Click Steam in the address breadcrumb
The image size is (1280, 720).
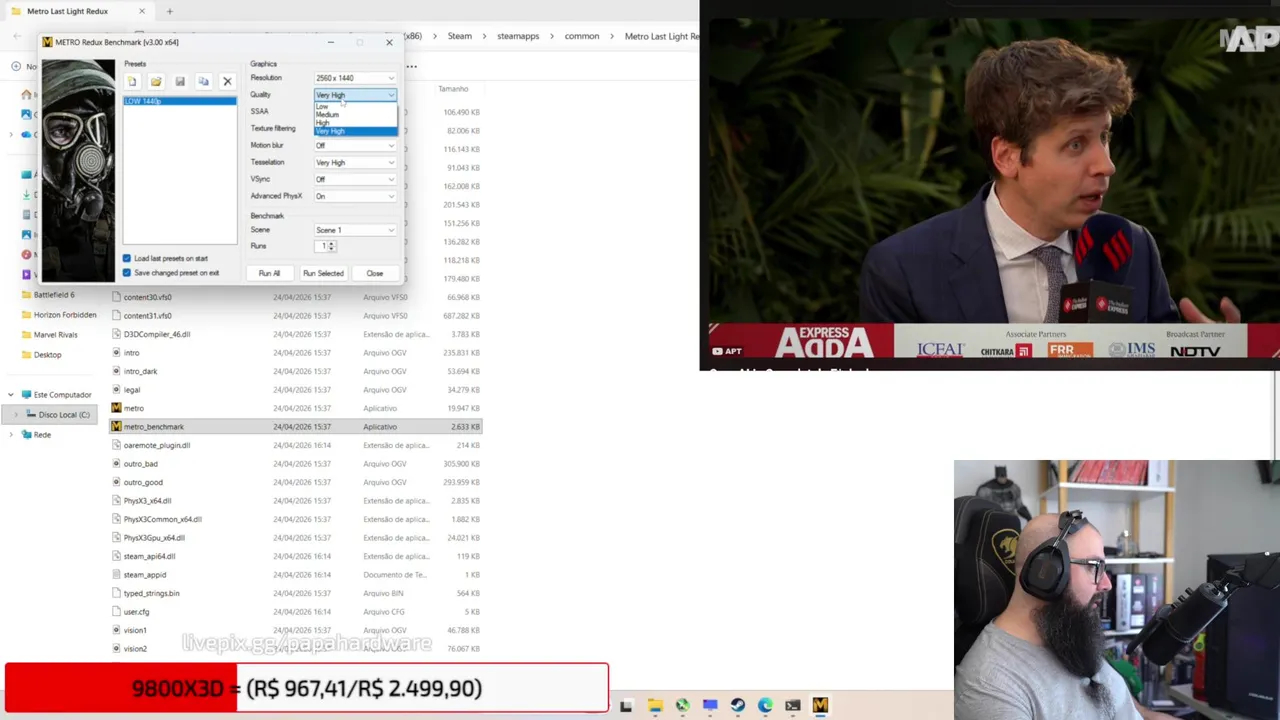[460, 36]
